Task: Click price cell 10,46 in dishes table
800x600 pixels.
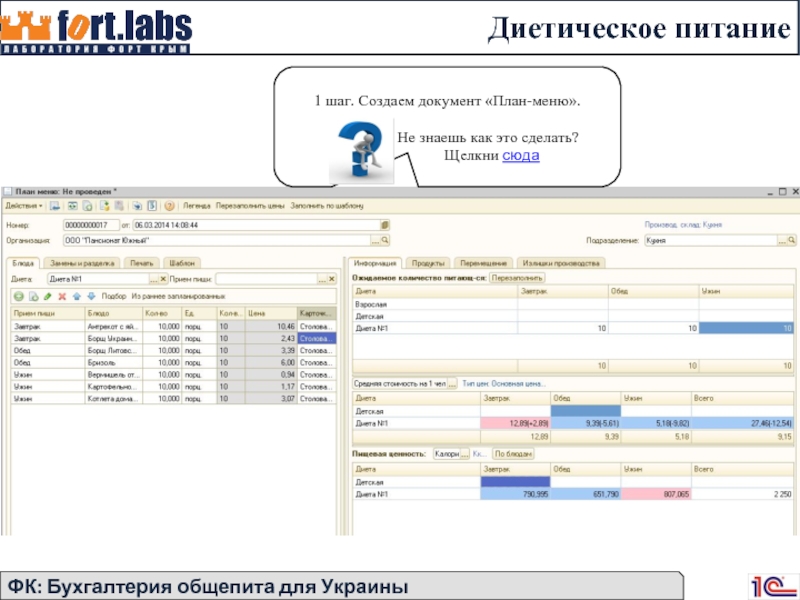Action: pos(271,327)
